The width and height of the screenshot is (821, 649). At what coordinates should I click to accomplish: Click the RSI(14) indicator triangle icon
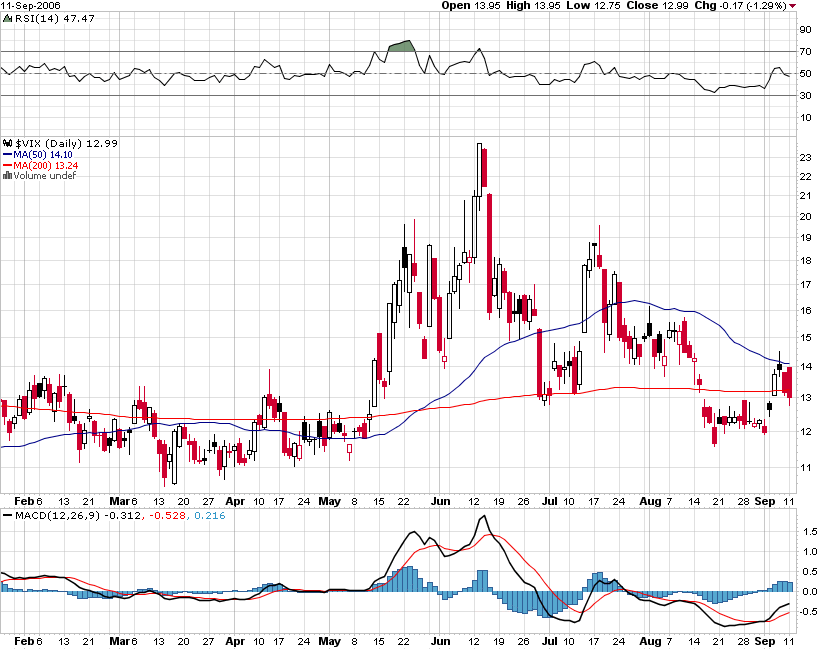click(x=7, y=18)
